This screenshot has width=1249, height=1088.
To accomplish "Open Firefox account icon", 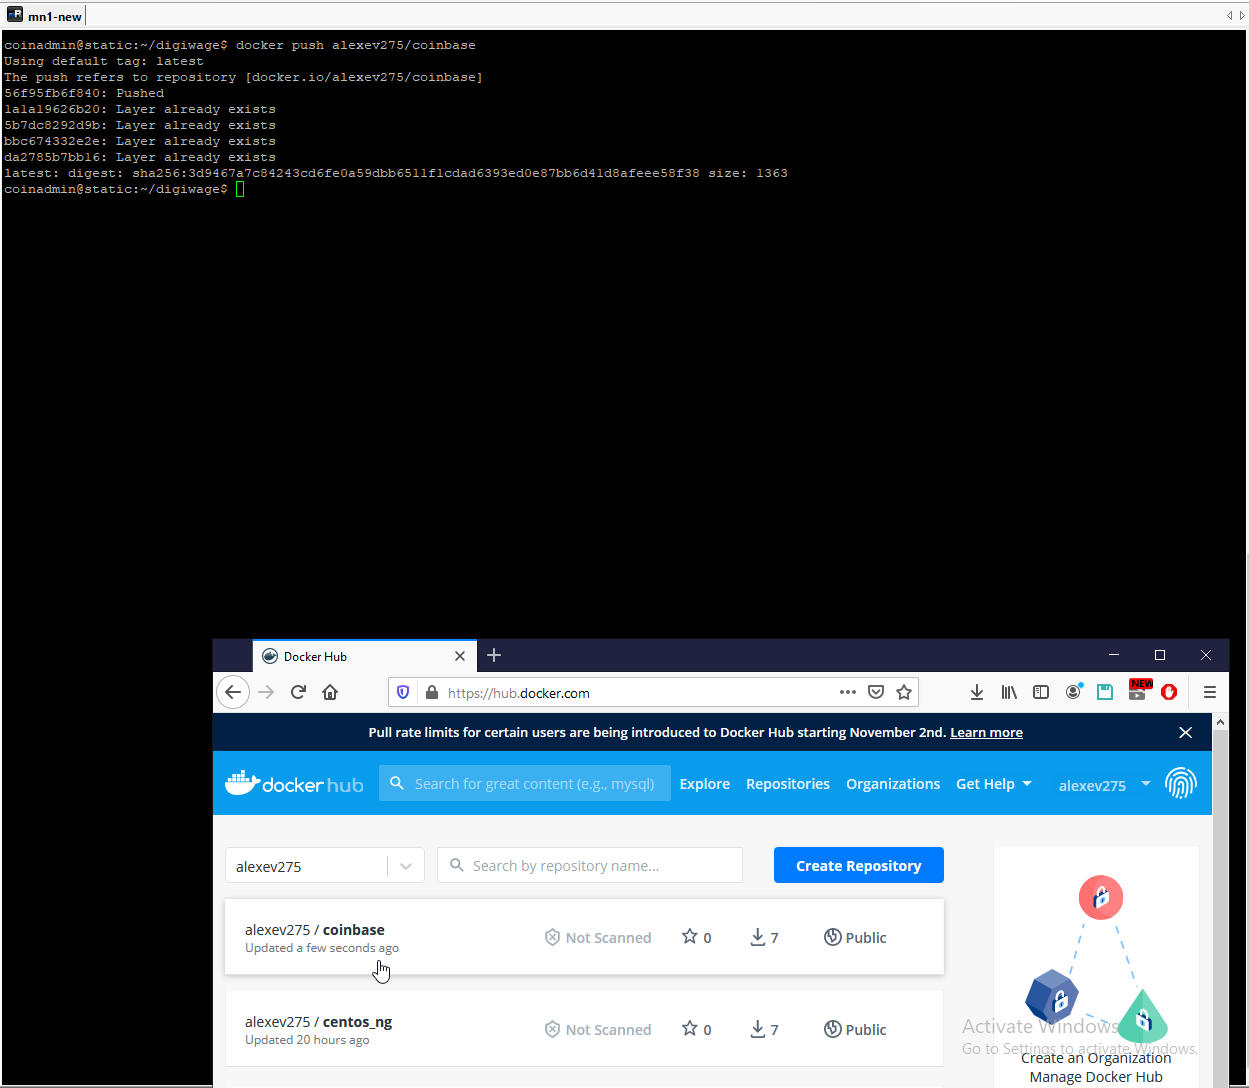I will pyautogui.click(x=1074, y=692).
